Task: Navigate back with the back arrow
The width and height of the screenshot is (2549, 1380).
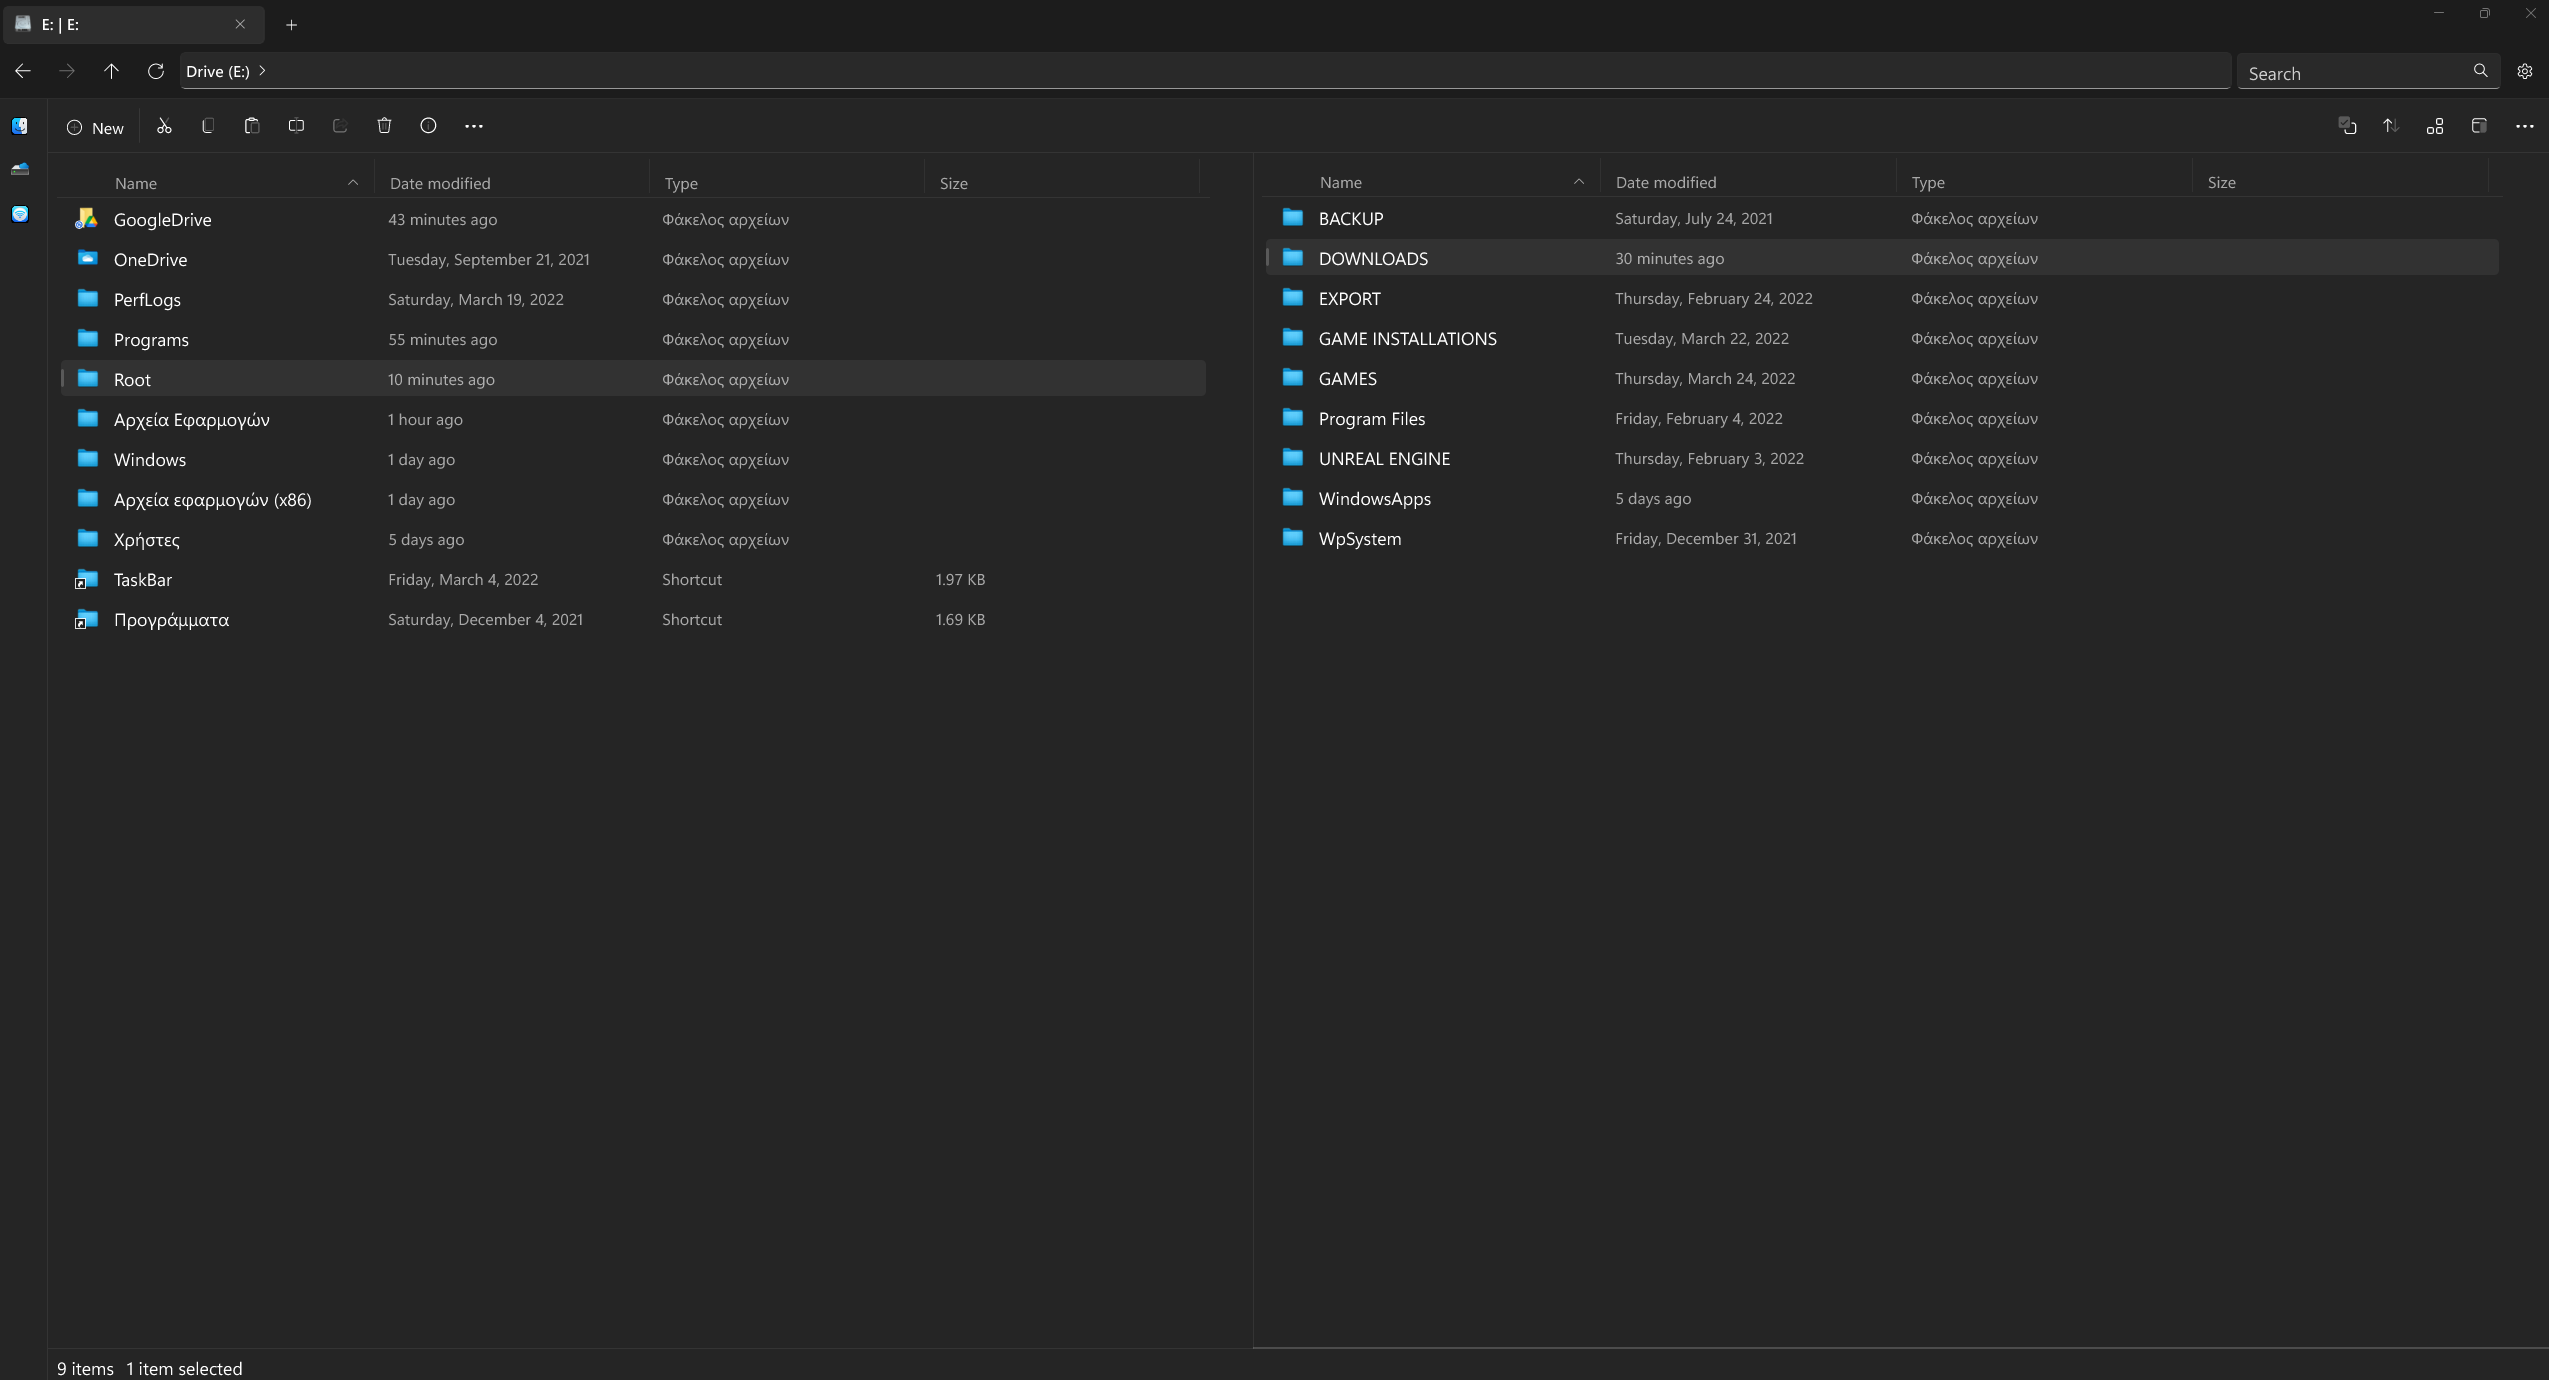Action: point(22,71)
